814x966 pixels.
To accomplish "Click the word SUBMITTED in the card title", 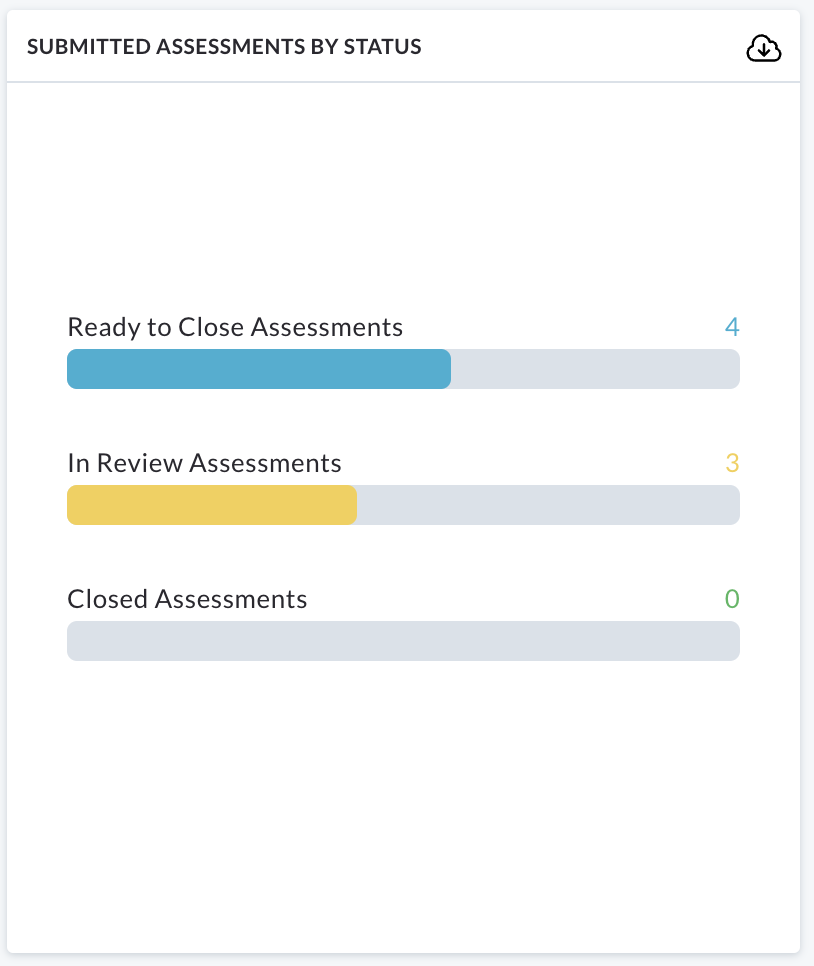I will [x=89, y=47].
